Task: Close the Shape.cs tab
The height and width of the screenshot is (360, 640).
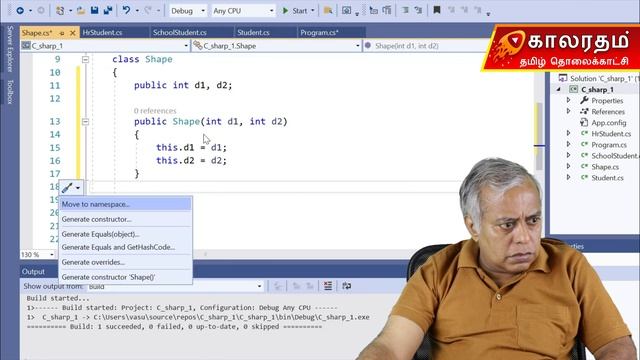Action: click(x=73, y=33)
